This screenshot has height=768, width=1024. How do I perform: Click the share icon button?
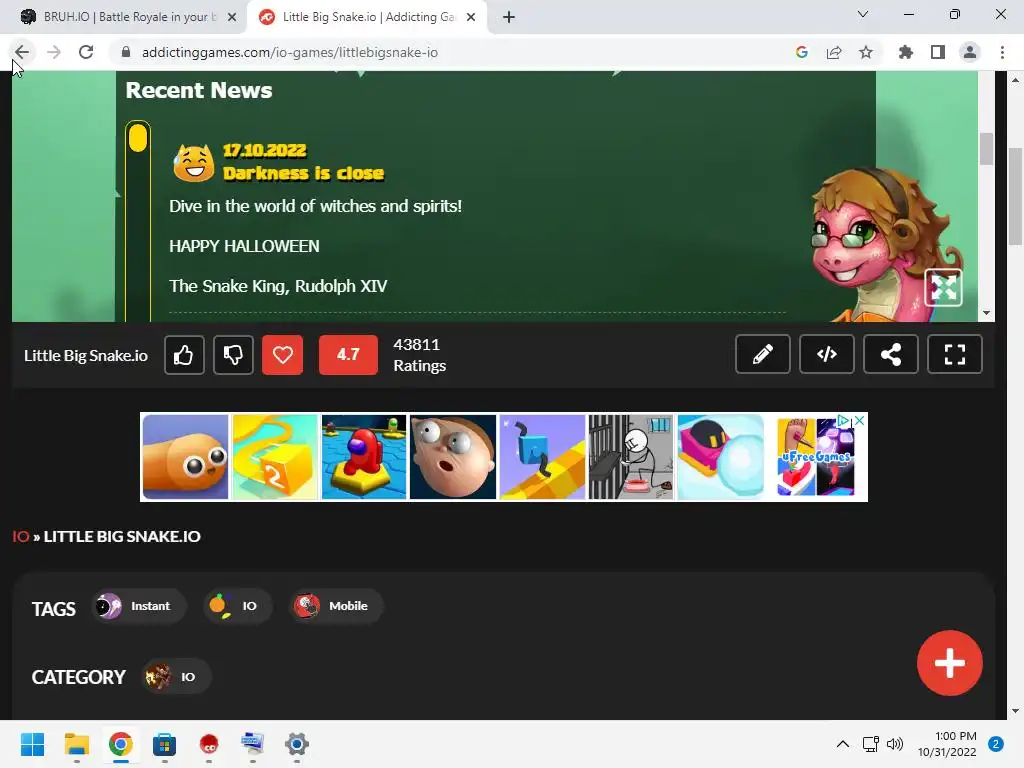coord(891,354)
